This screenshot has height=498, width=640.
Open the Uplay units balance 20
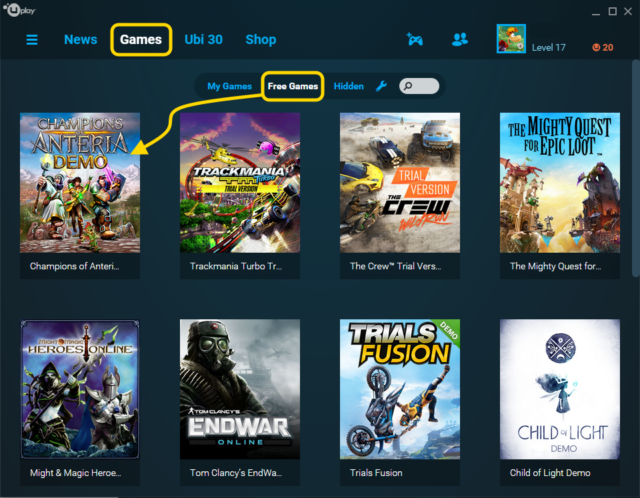[x=602, y=47]
